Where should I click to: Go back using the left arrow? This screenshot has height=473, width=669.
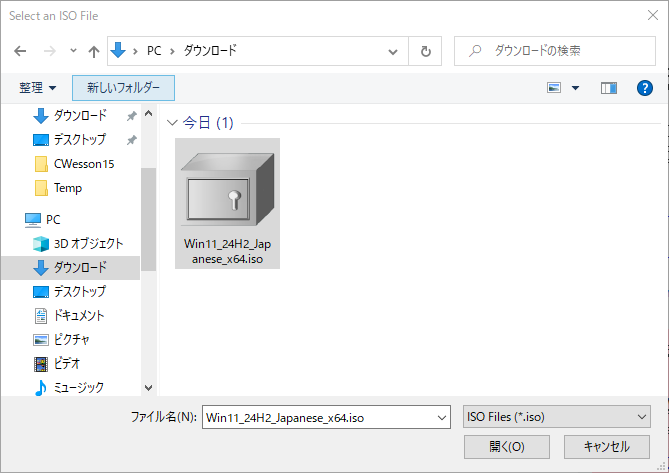[20, 51]
